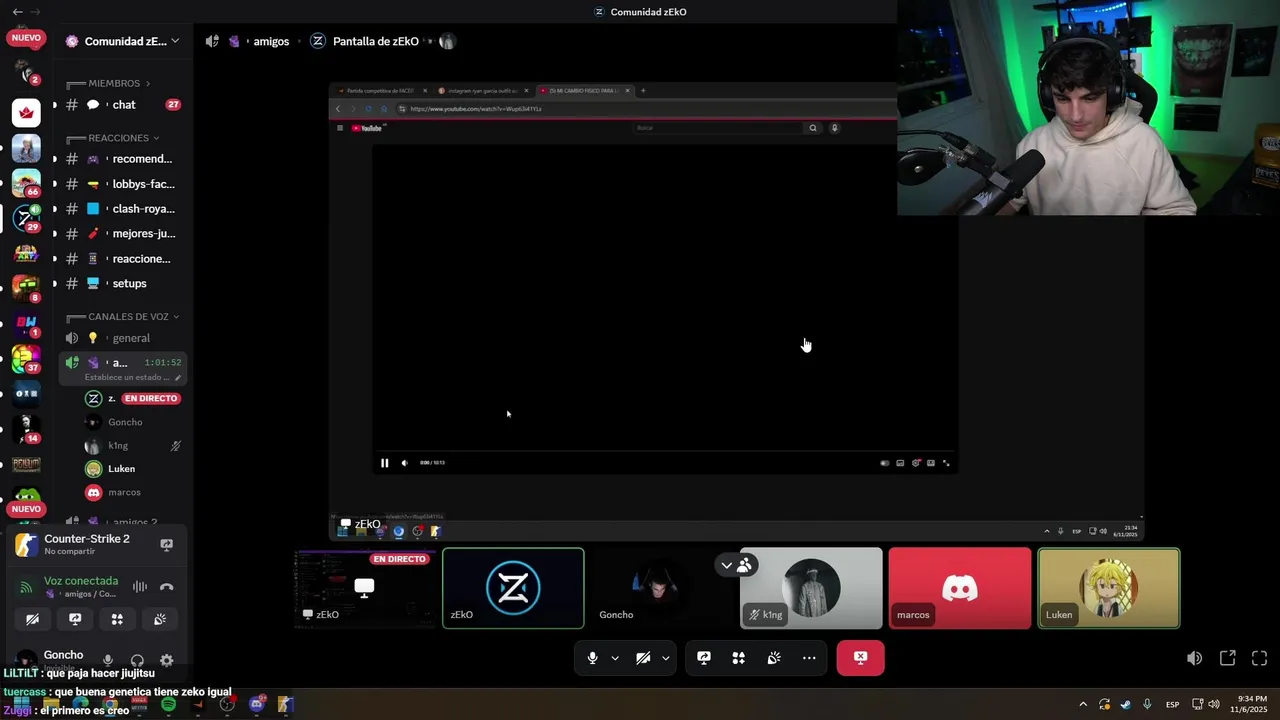1280x720 pixels.
Task: Stop watching stream red button
Action: point(860,658)
